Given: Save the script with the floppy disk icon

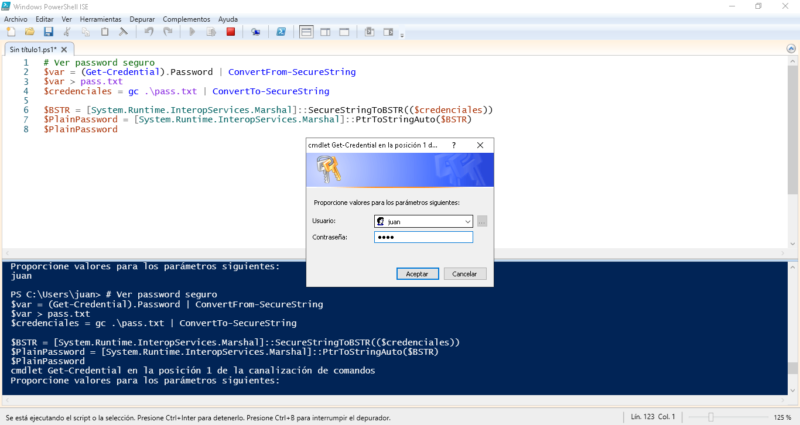Looking at the screenshot, I should coord(48,32).
